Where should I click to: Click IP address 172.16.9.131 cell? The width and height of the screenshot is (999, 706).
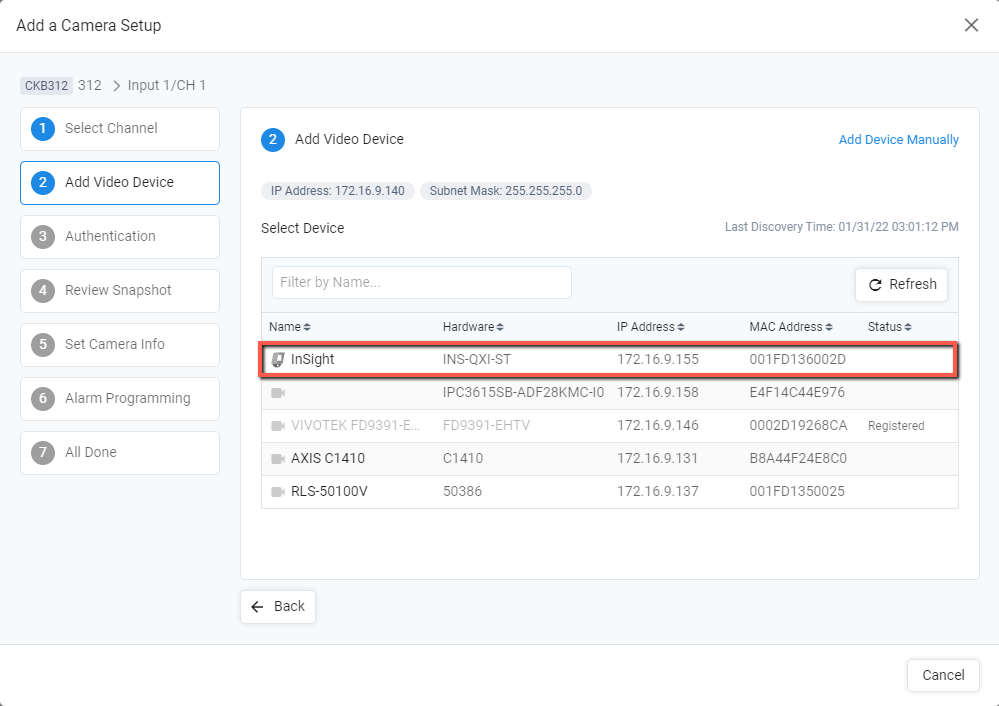click(x=658, y=459)
